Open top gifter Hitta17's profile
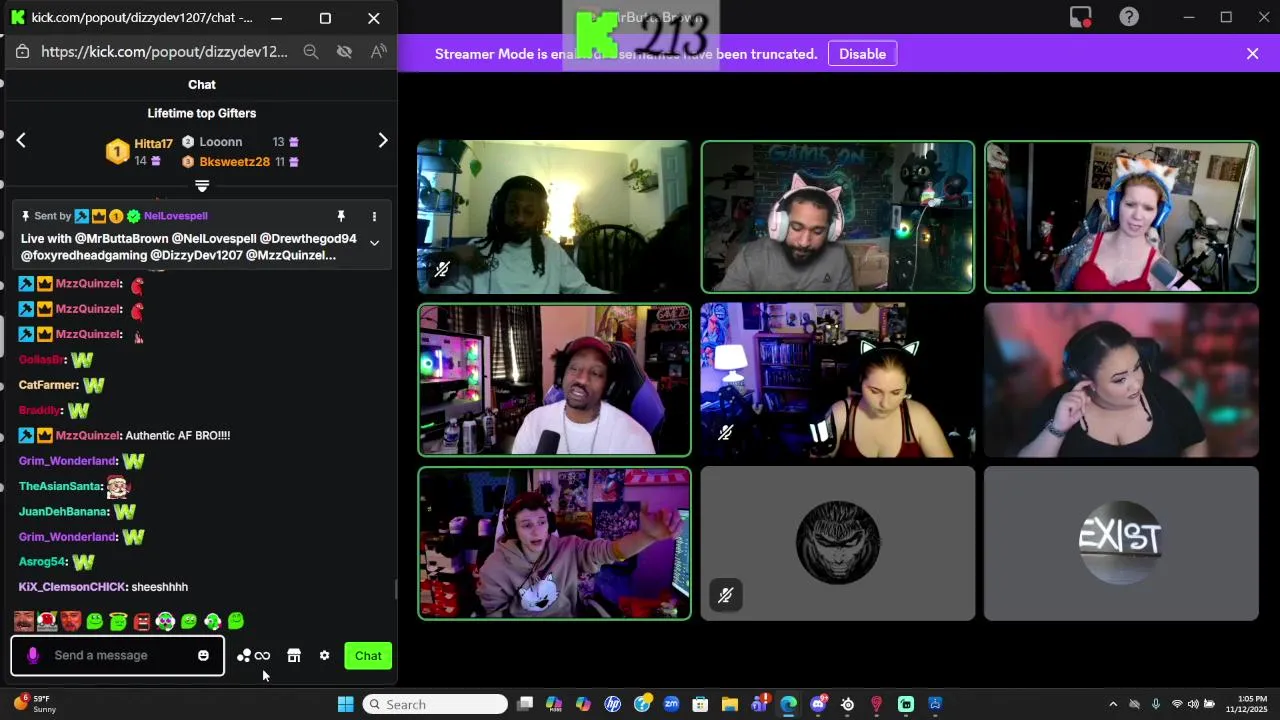 tap(153, 144)
